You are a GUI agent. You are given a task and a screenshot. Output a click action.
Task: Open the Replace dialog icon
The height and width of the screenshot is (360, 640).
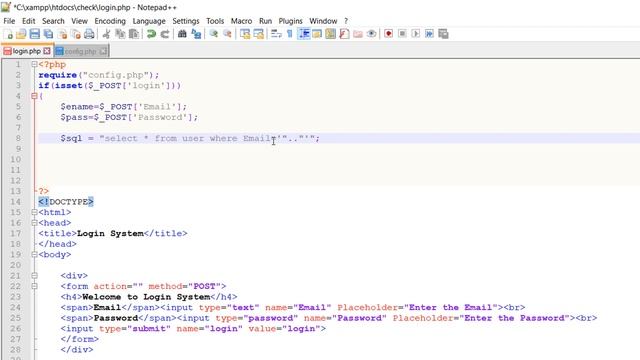coord(196,34)
